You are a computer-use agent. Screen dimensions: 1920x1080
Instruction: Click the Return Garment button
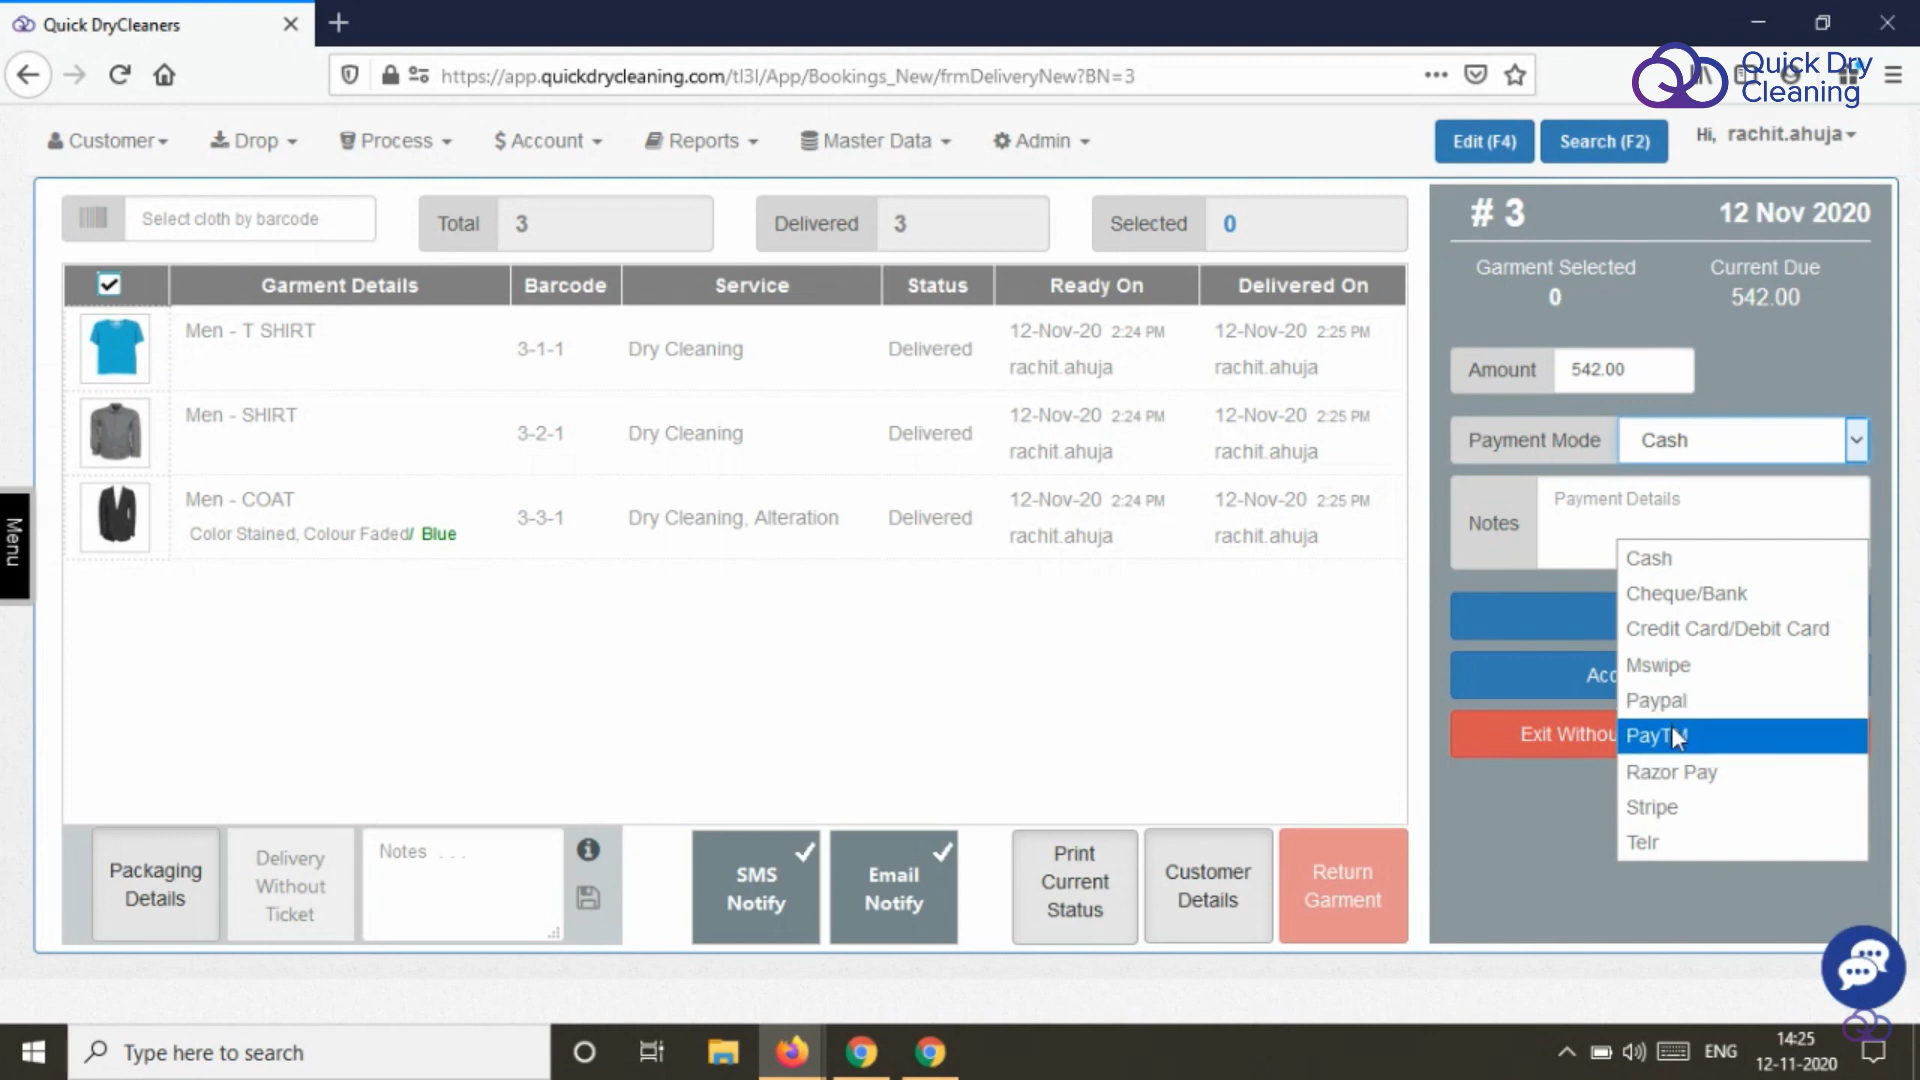[x=1342, y=886]
